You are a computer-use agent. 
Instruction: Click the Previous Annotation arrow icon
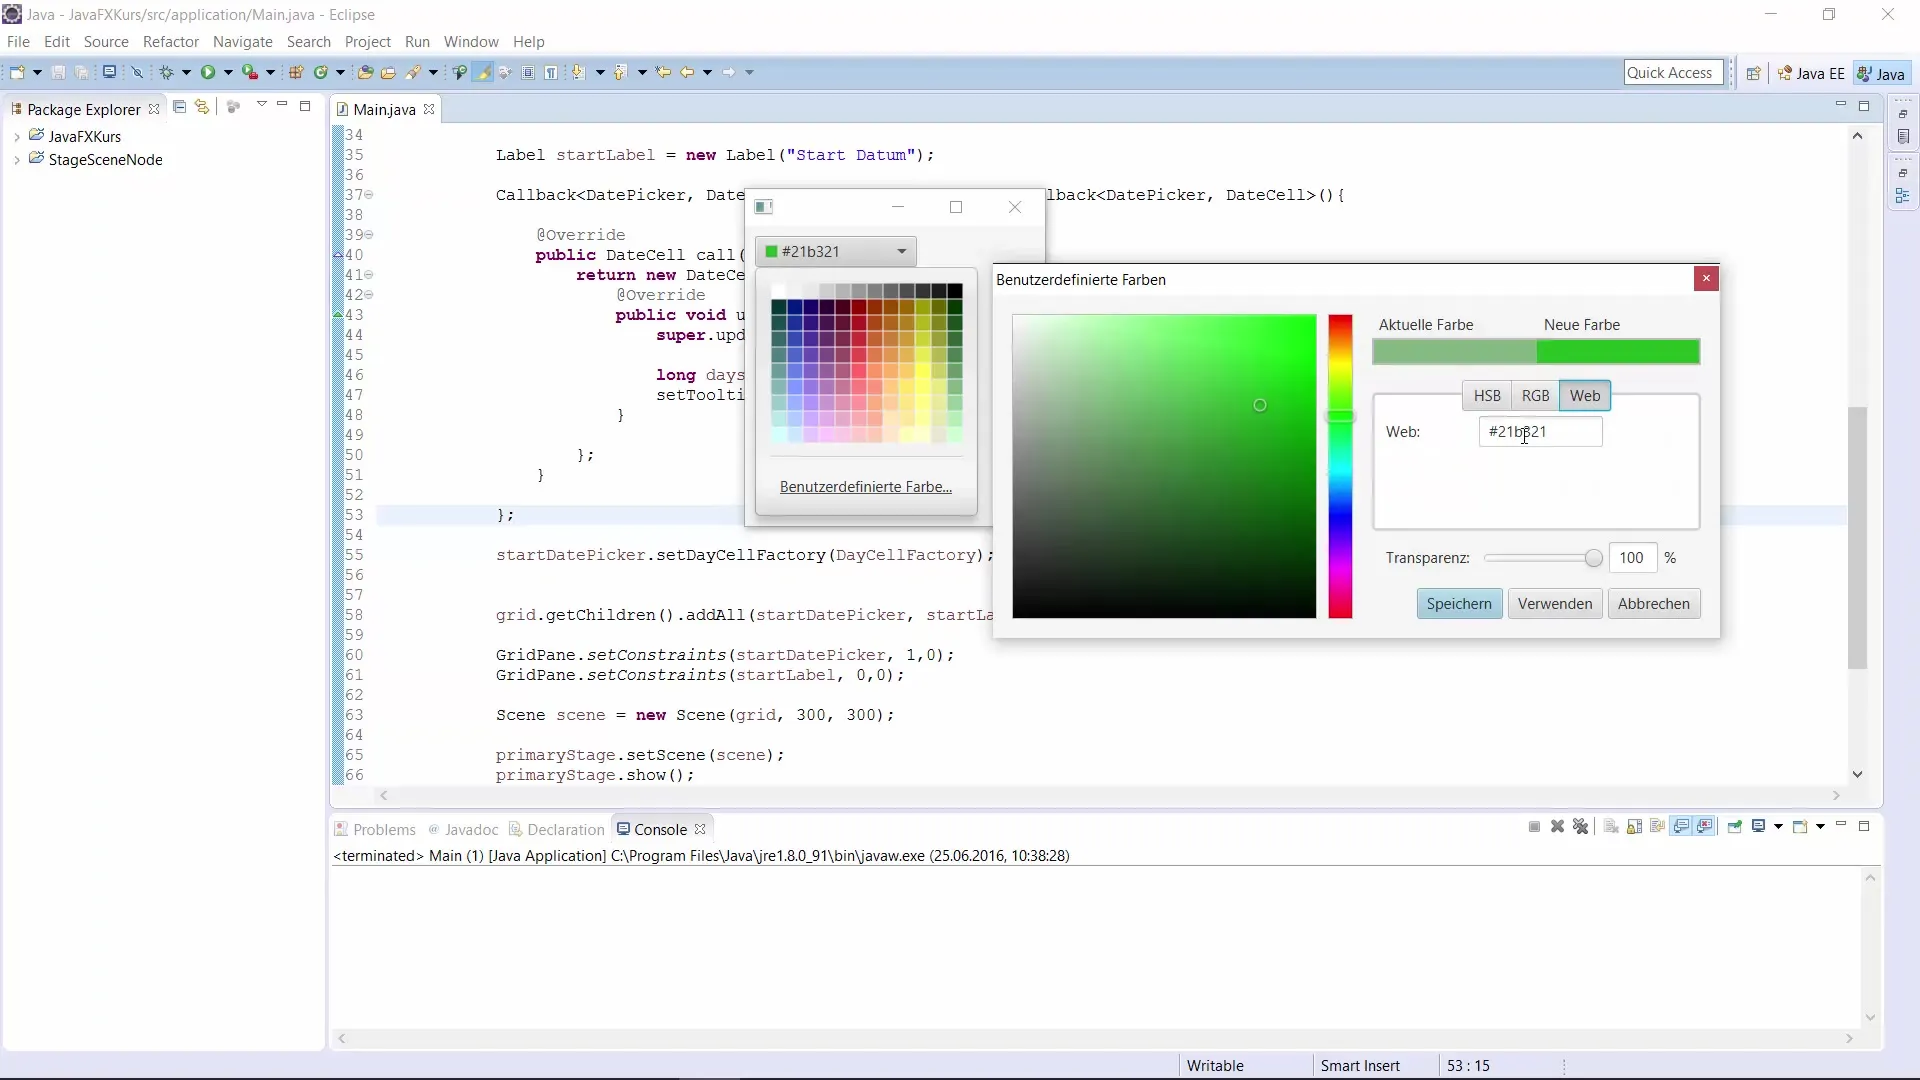tap(620, 72)
